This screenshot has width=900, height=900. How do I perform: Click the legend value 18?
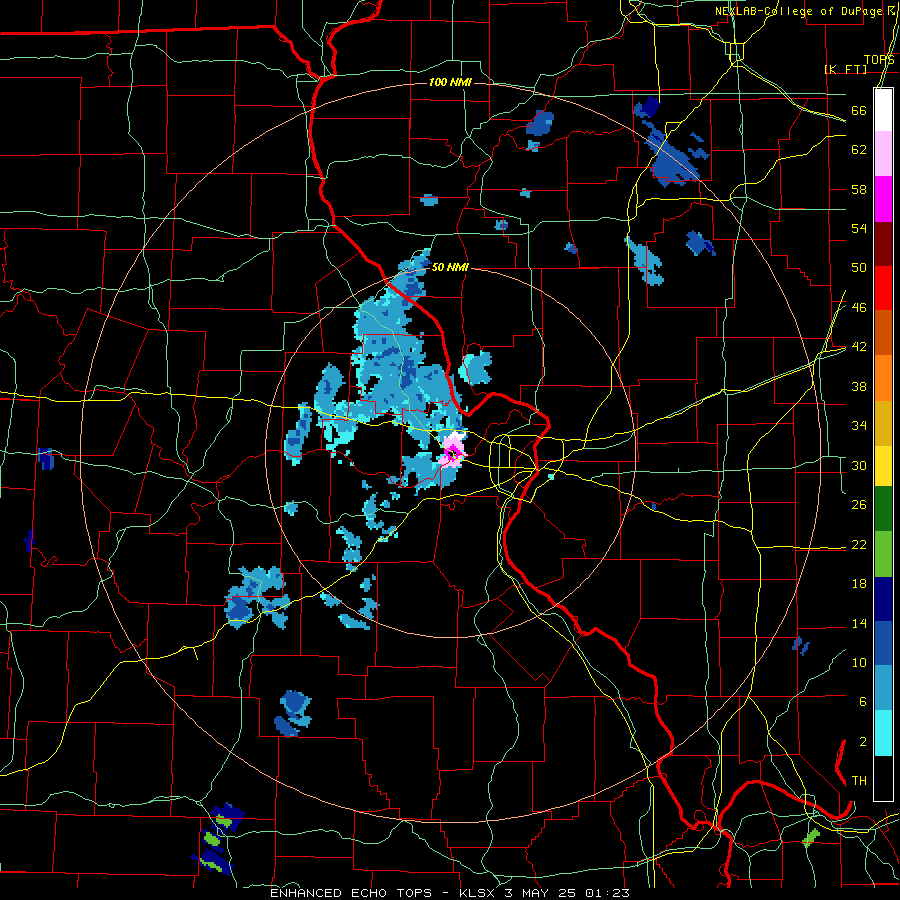point(859,584)
